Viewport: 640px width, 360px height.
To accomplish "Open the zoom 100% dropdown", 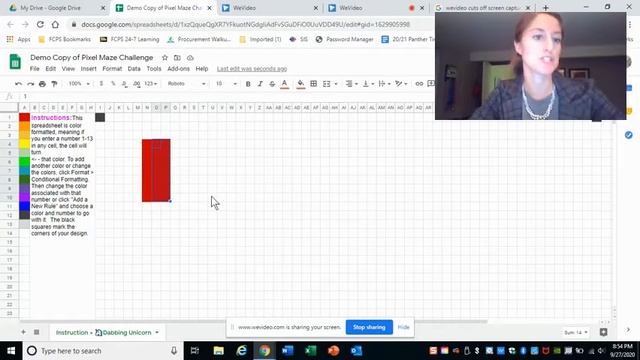I will [x=79, y=84].
